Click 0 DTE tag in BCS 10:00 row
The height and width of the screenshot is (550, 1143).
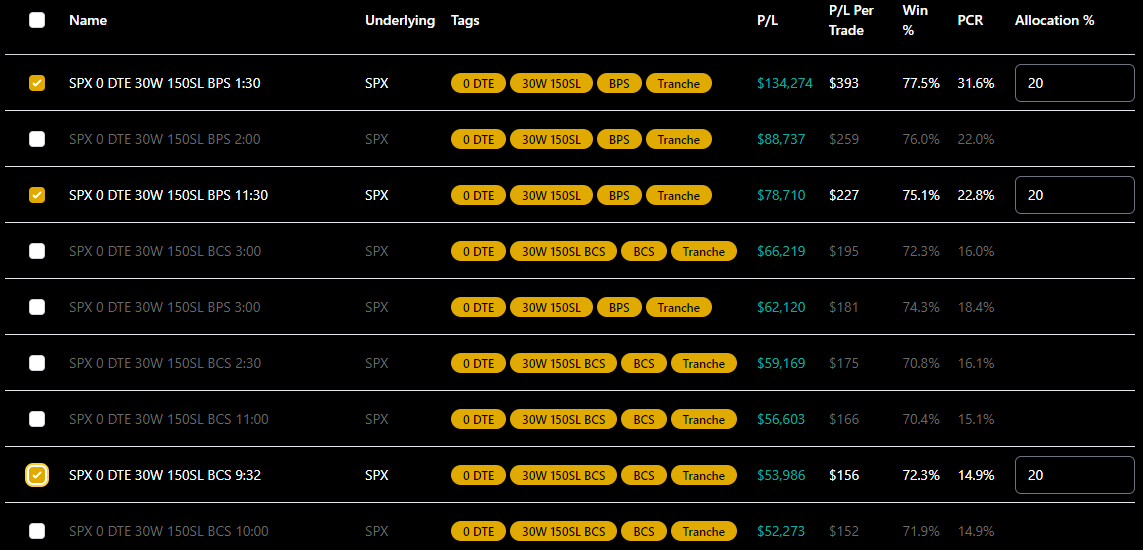tap(478, 531)
